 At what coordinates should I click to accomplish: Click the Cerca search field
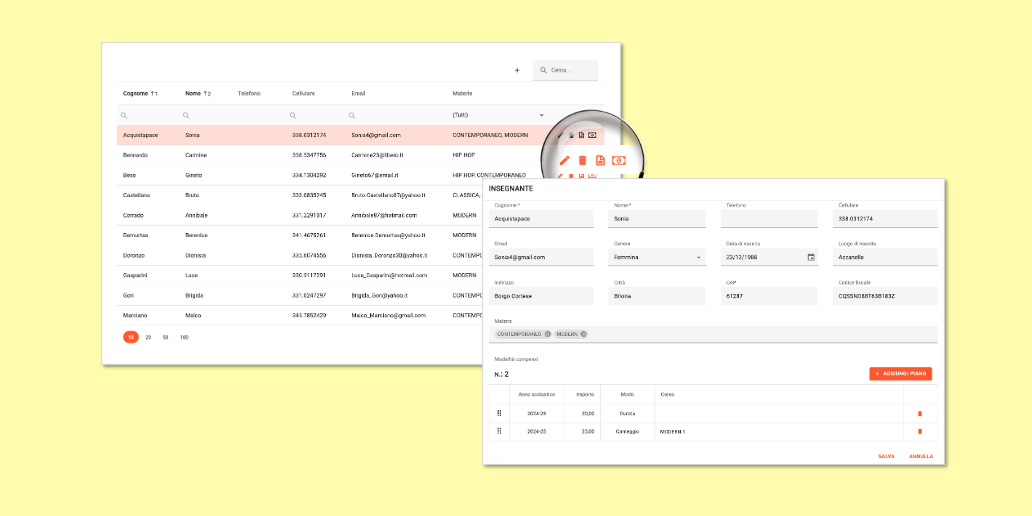[x=572, y=70]
